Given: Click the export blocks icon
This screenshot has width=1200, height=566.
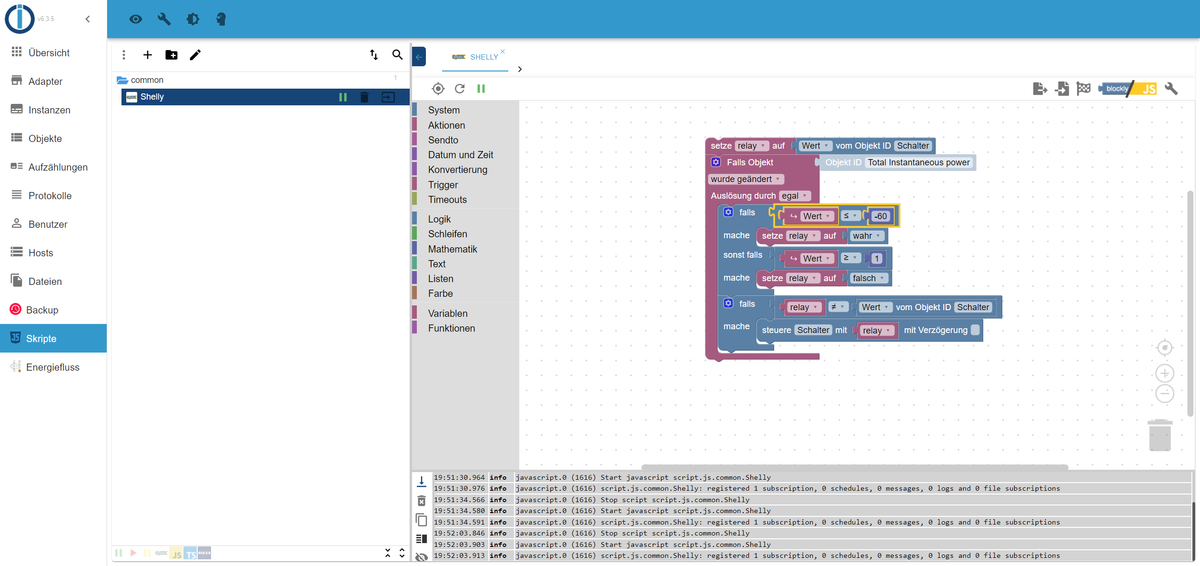Looking at the screenshot, I should click(x=1040, y=88).
